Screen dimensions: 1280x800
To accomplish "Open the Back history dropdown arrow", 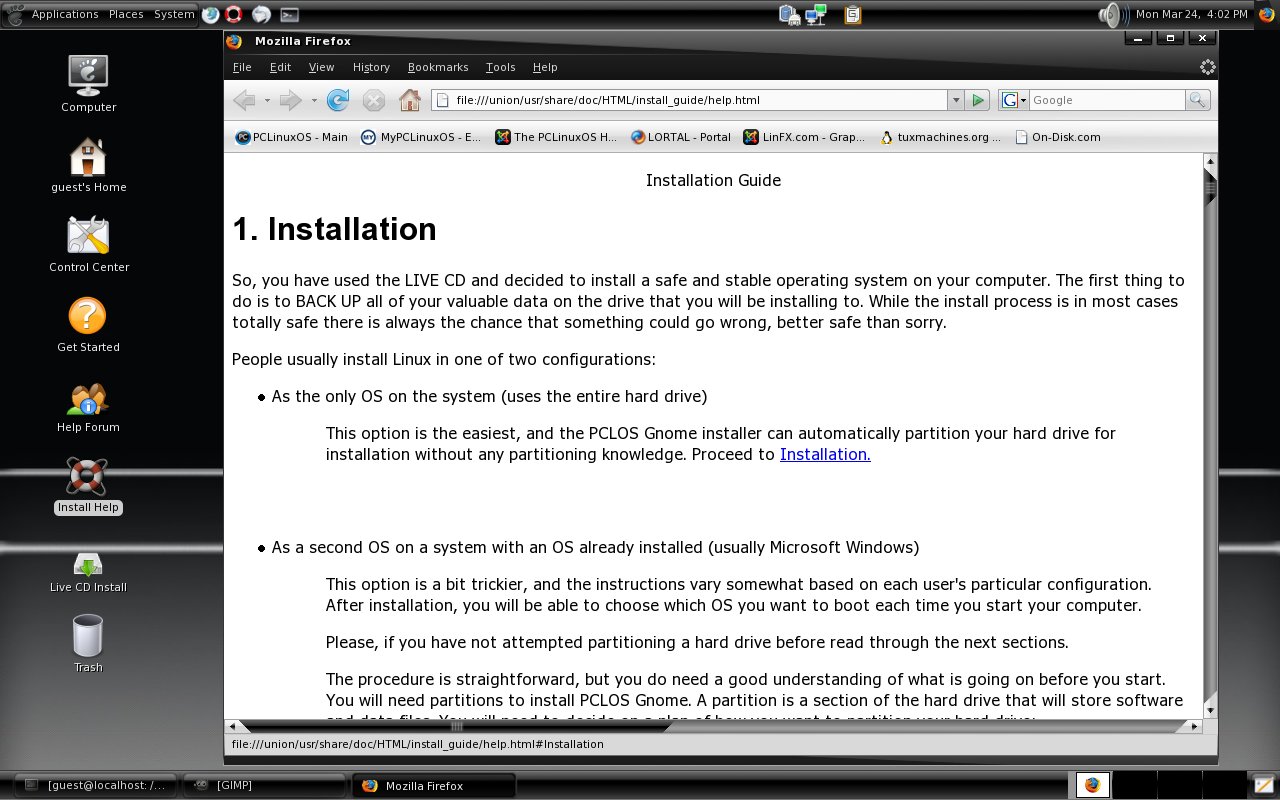I will coord(267,100).
